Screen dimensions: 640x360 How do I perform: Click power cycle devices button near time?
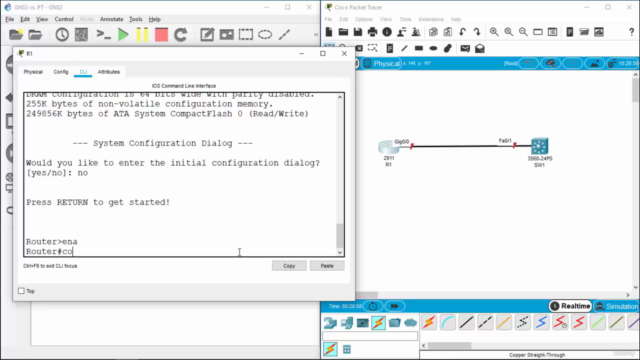(x=373, y=306)
